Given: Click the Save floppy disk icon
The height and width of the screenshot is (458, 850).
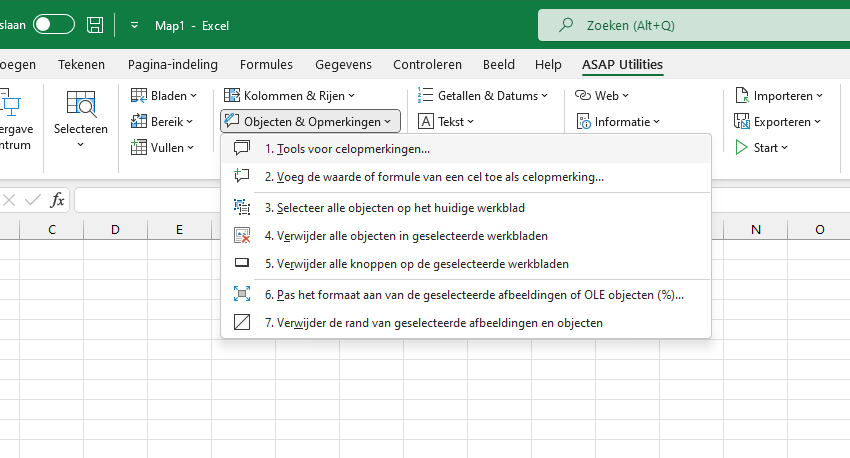Looking at the screenshot, I should (x=95, y=25).
